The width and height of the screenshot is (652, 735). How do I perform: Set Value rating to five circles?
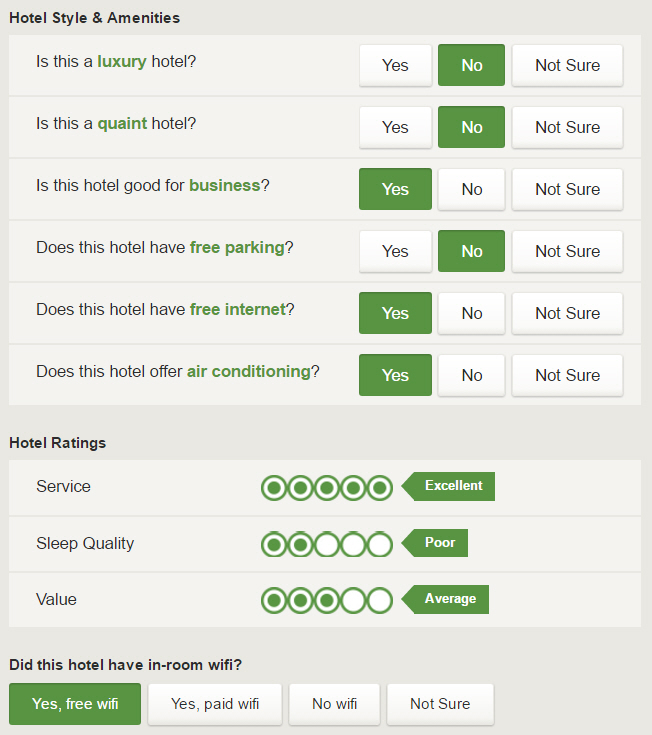[378, 601]
